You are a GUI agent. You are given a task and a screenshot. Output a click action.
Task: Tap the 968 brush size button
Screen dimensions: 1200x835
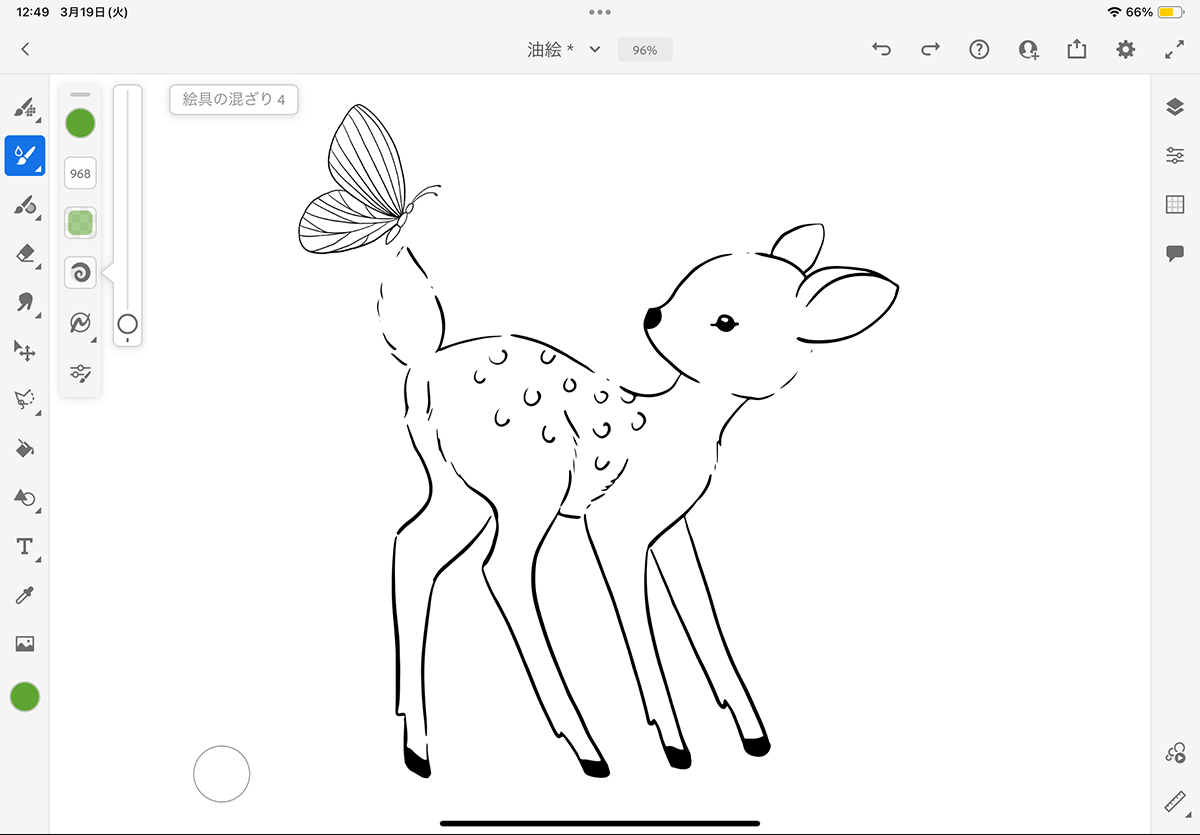80,173
